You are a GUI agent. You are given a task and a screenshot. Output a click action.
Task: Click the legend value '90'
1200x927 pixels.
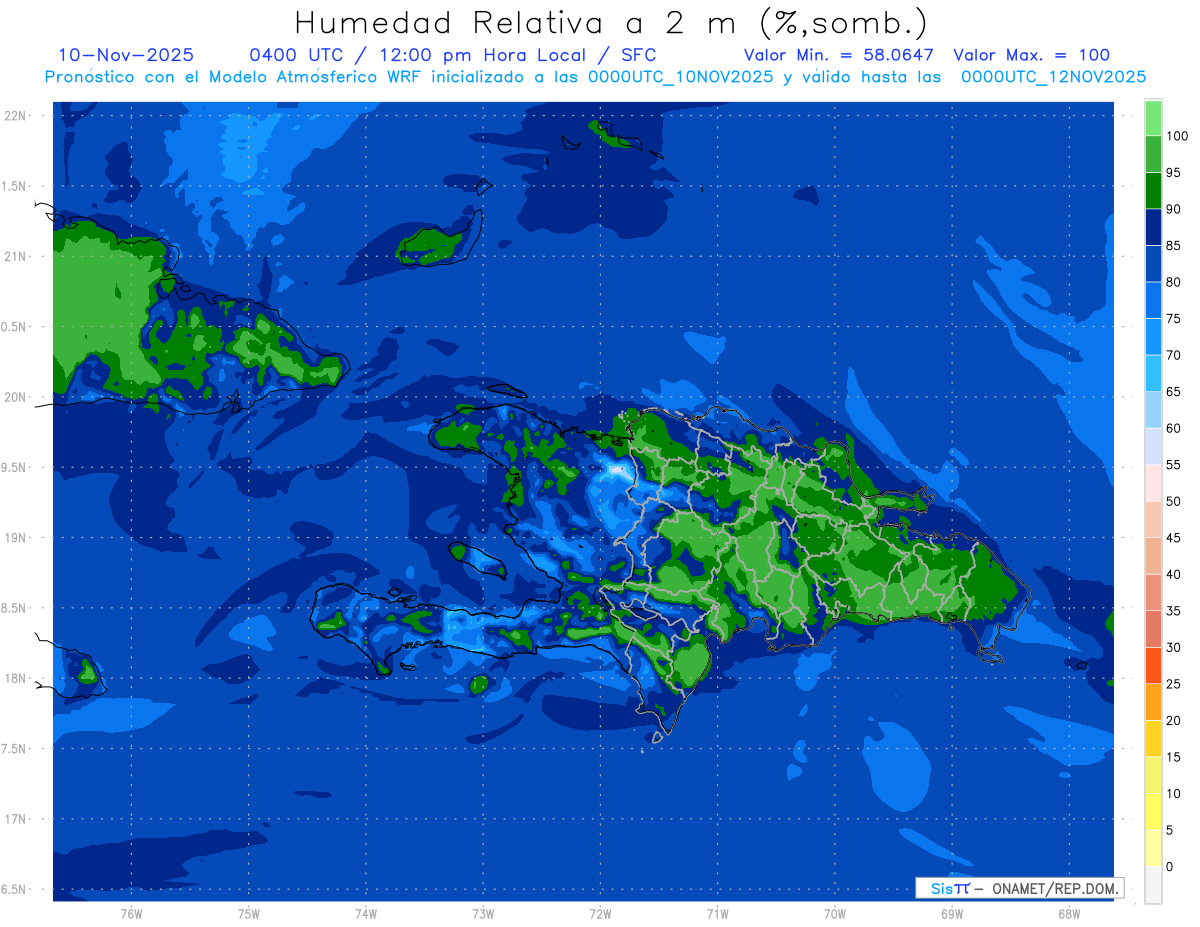pyautogui.click(x=1173, y=209)
